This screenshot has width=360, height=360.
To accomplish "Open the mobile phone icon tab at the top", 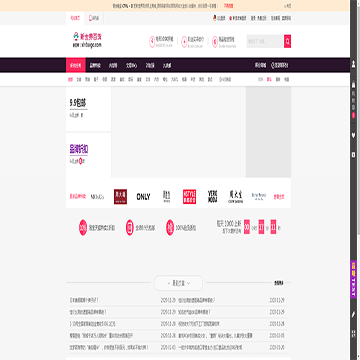I will coord(94,18).
